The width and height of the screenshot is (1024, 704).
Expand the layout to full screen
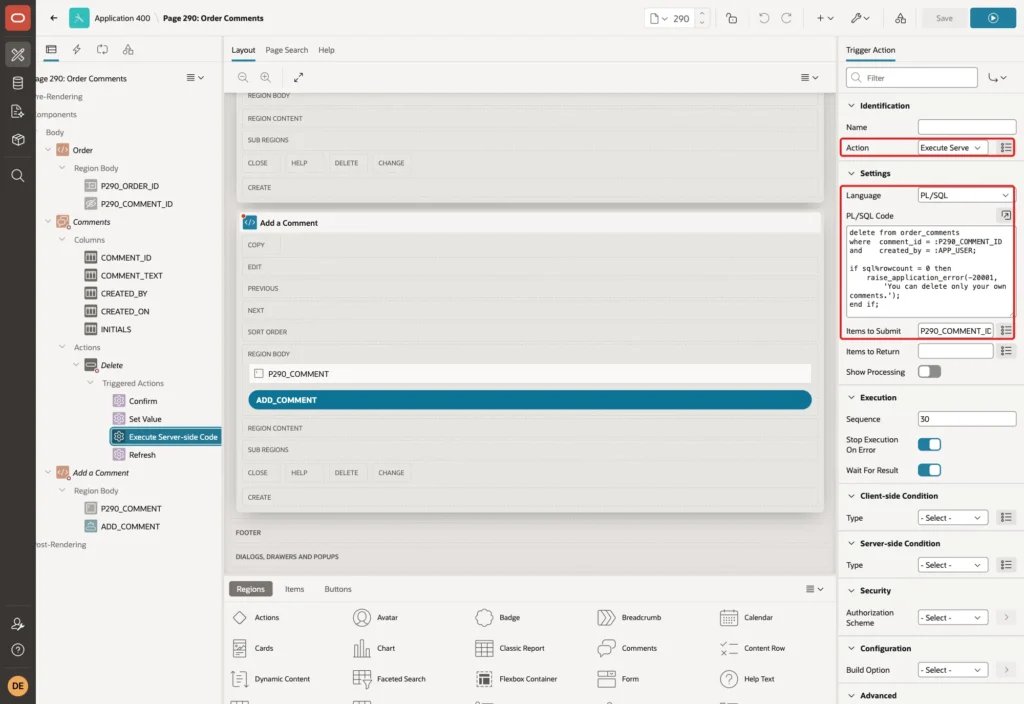click(298, 77)
